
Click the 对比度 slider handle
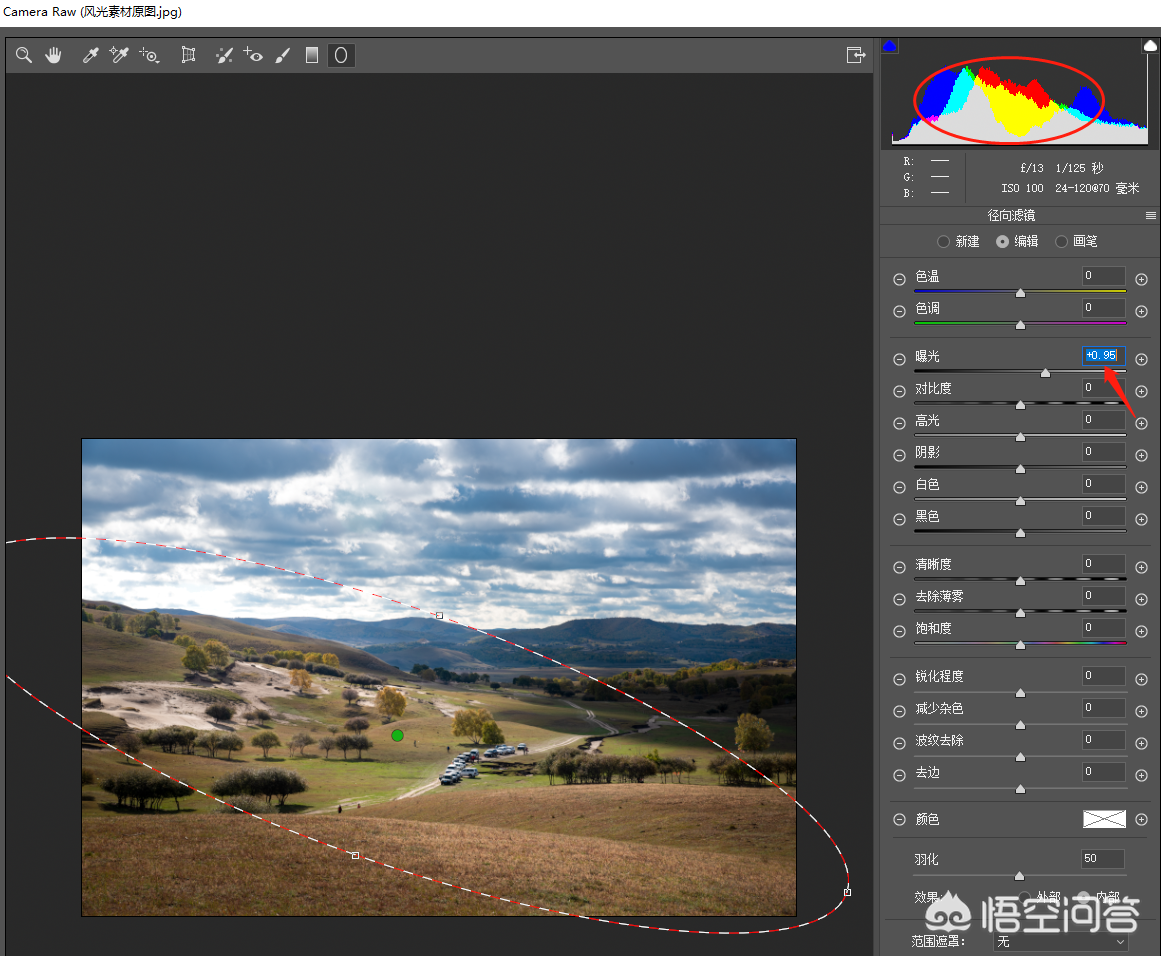coord(1020,404)
